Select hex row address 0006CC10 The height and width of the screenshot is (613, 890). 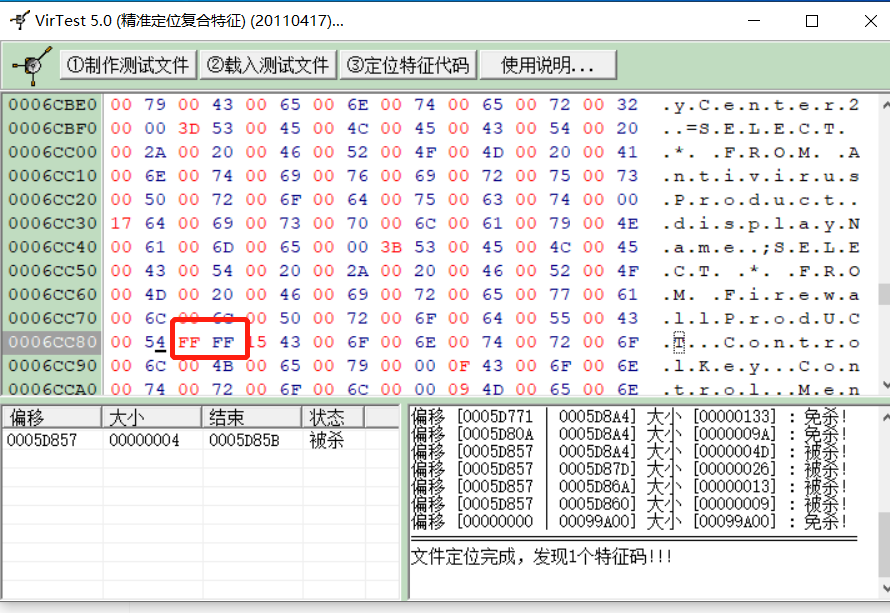53,176
